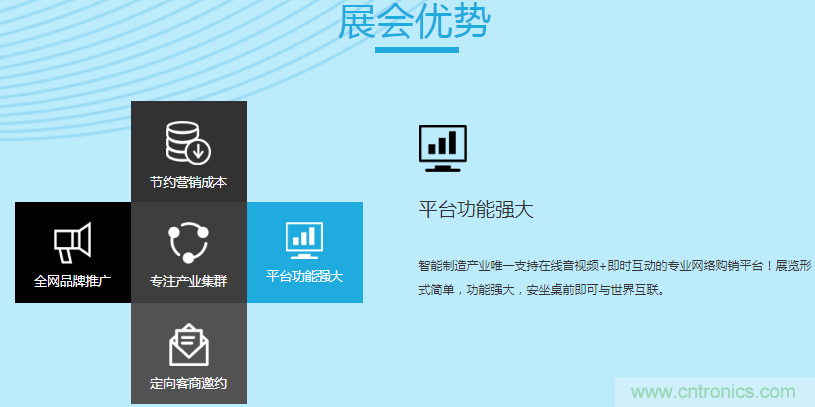Click the 展会优势 section title

[x=414, y=22]
